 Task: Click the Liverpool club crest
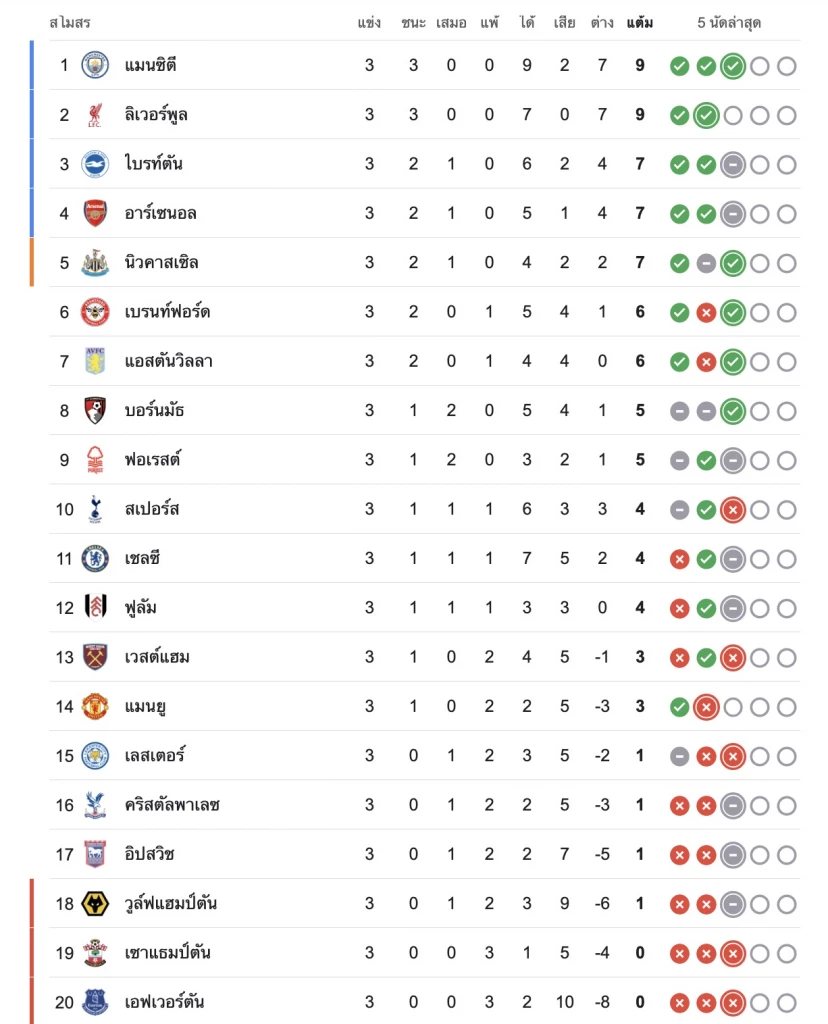point(95,115)
